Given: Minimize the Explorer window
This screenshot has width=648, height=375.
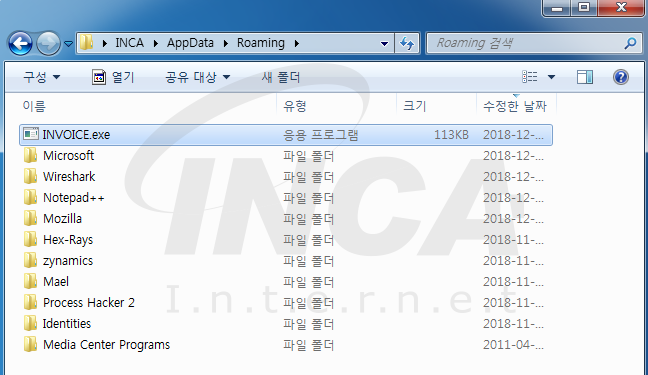Looking at the screenshot, I should (557, 7).
